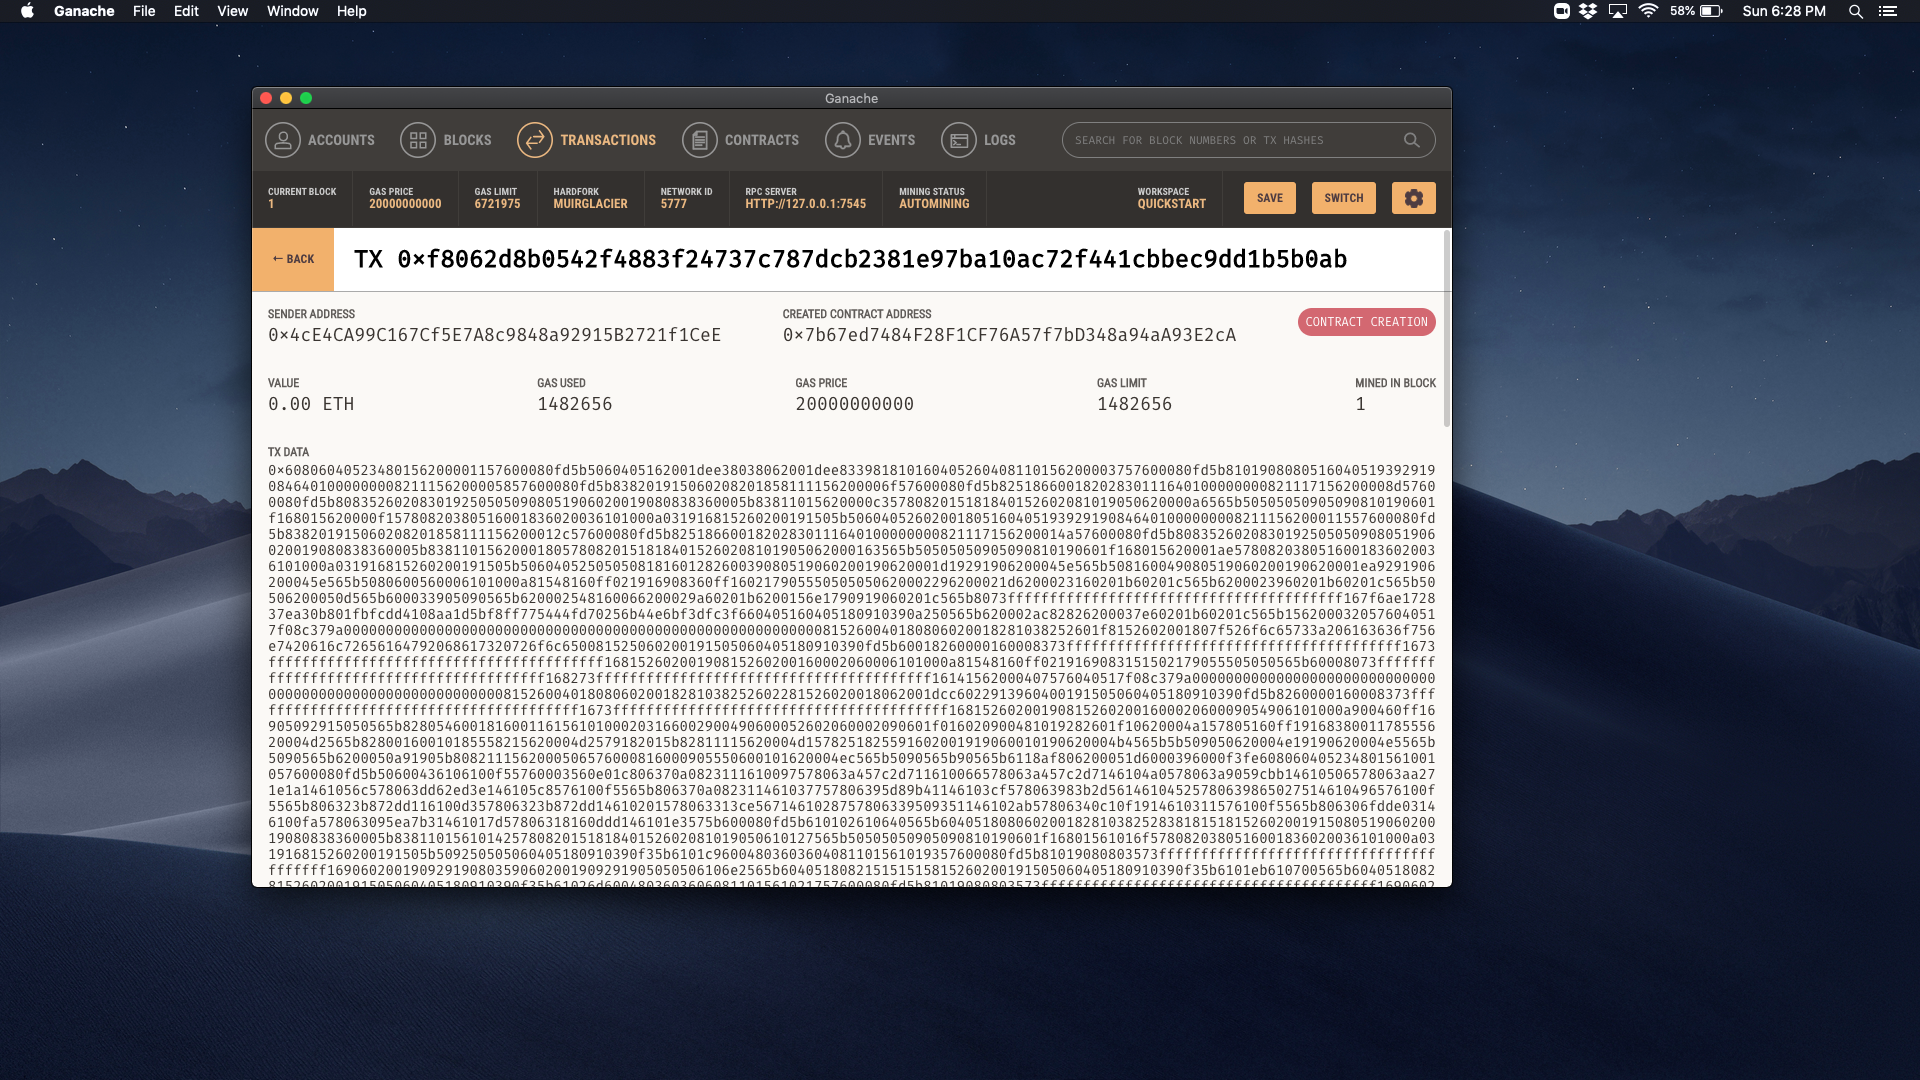Click the transaction hash title
This screenshot has height=1080, width=1920.
[850, 259]
